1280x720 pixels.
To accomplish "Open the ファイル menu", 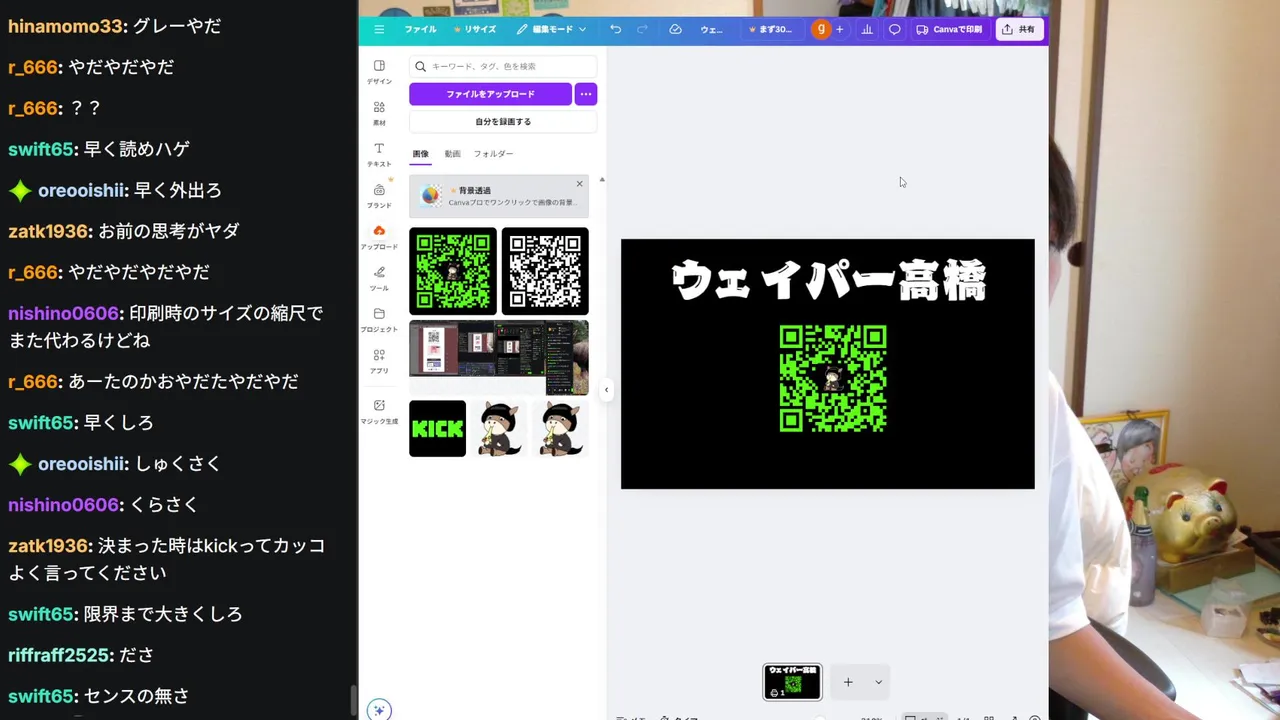I will 420,29.
